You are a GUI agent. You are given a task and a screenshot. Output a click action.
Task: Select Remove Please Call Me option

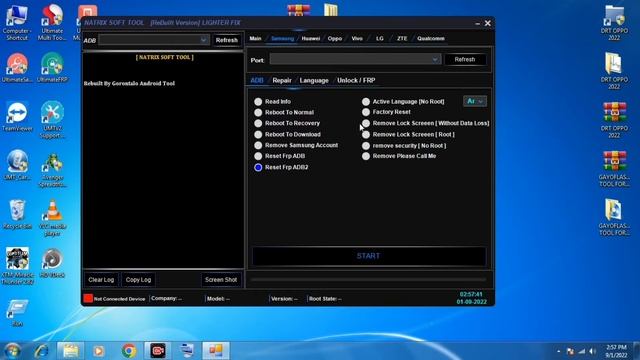(399, 156)
